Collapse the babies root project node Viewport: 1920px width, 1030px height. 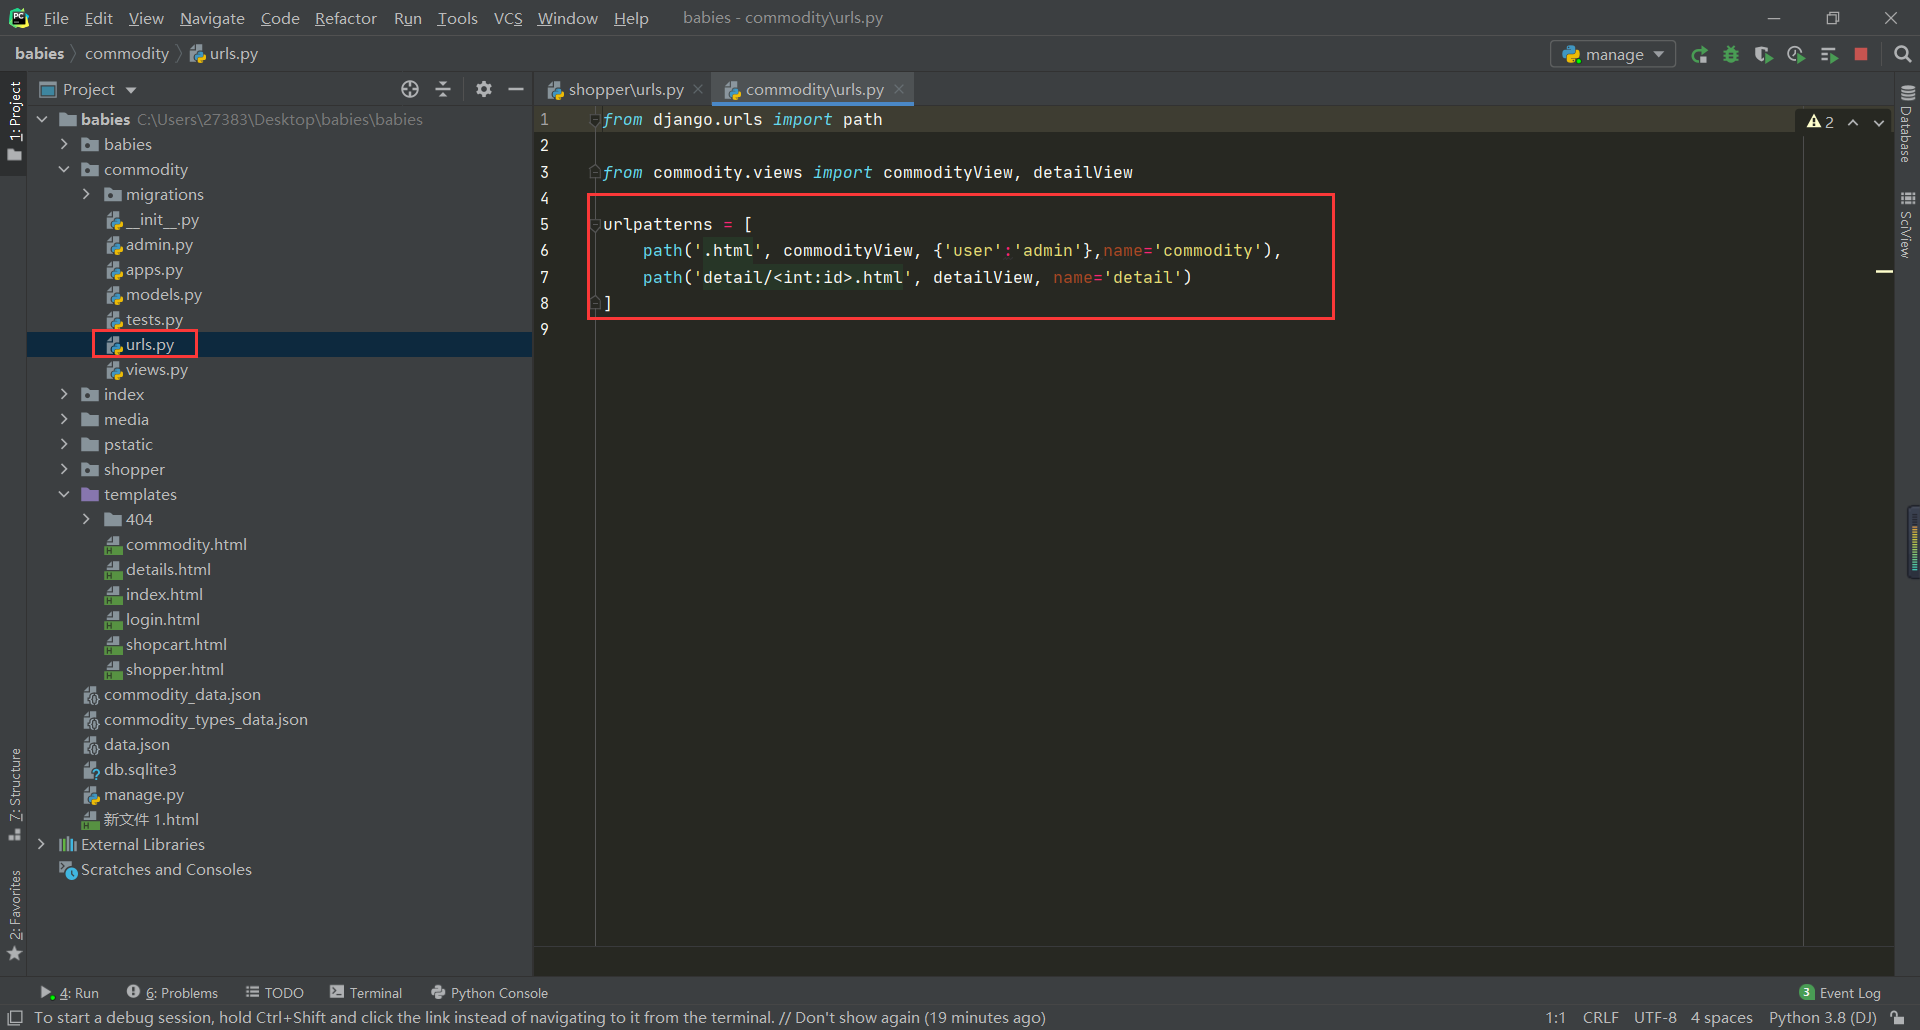coord(42,119)
